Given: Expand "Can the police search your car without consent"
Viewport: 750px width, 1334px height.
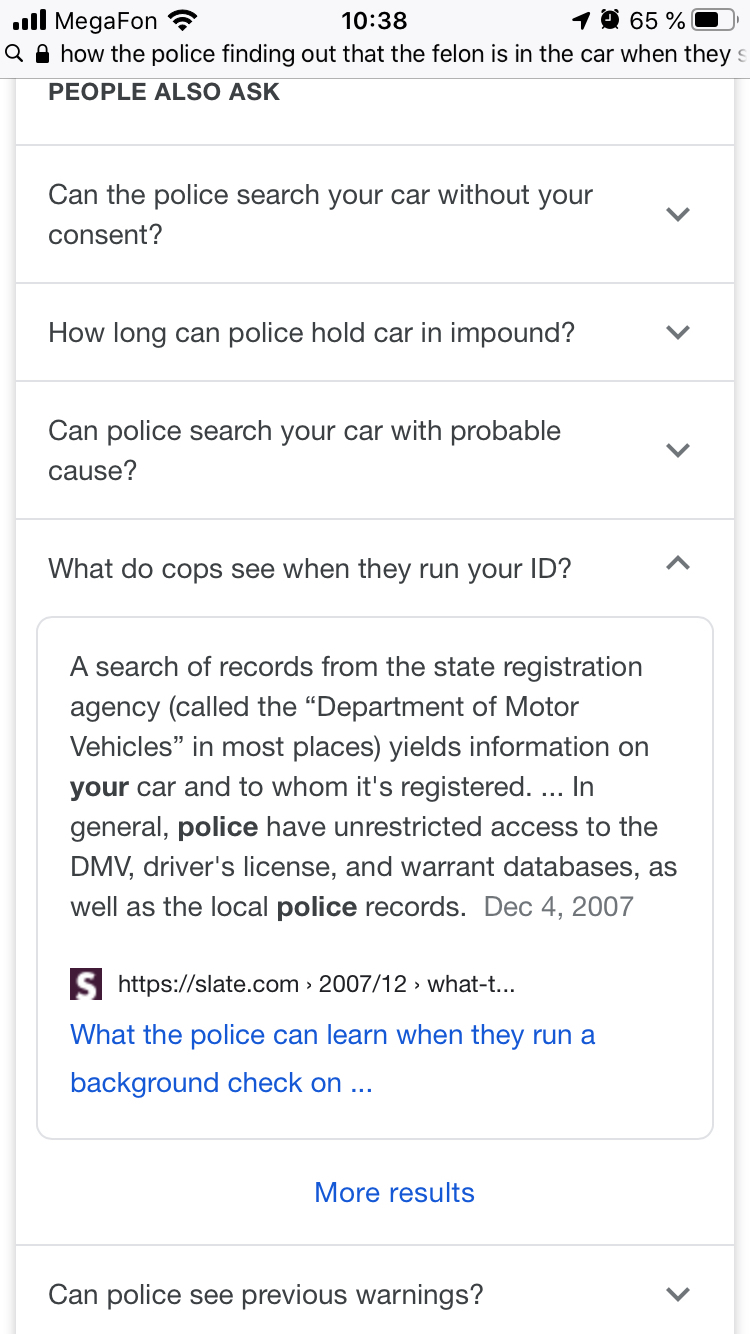Looking at the screenshot, I should [x=677, y=214].
